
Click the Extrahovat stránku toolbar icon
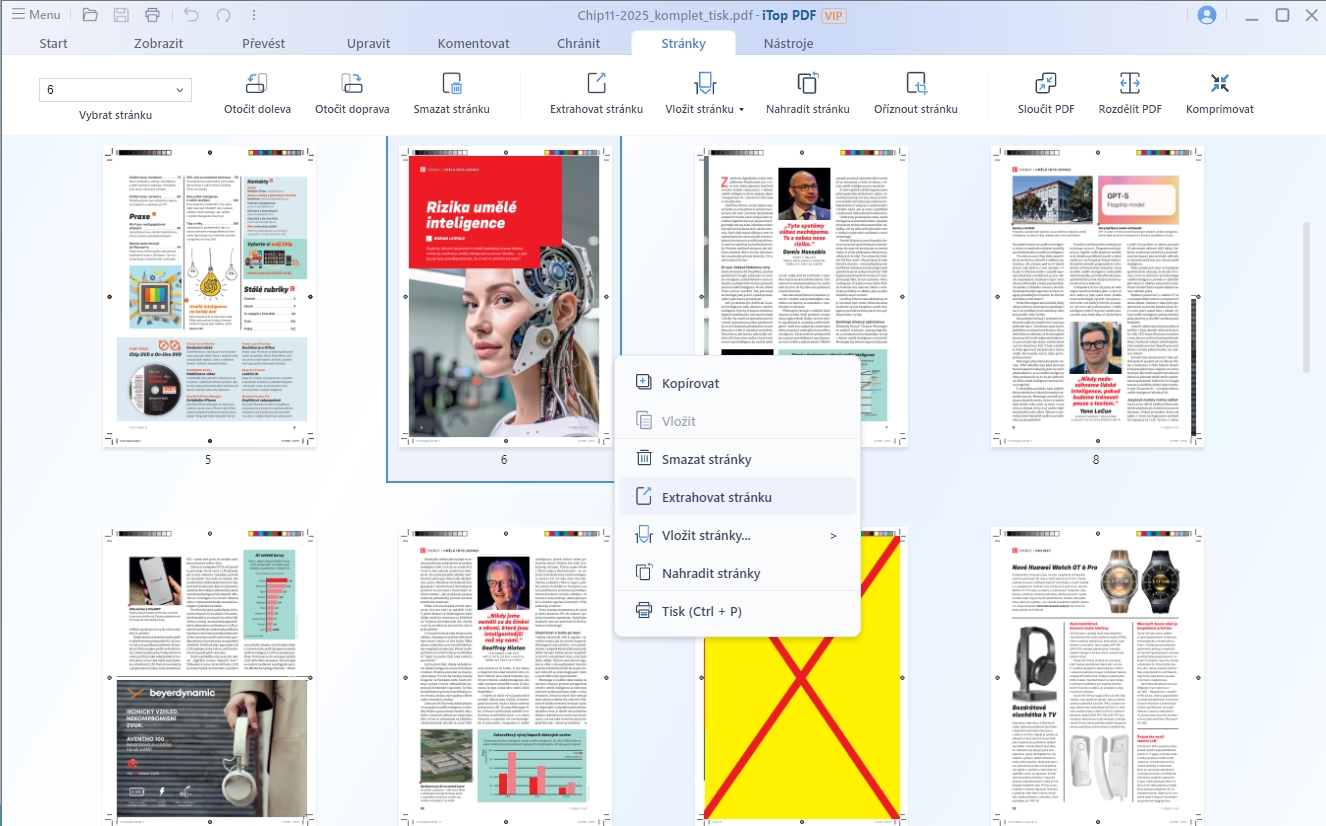[596, 84]
